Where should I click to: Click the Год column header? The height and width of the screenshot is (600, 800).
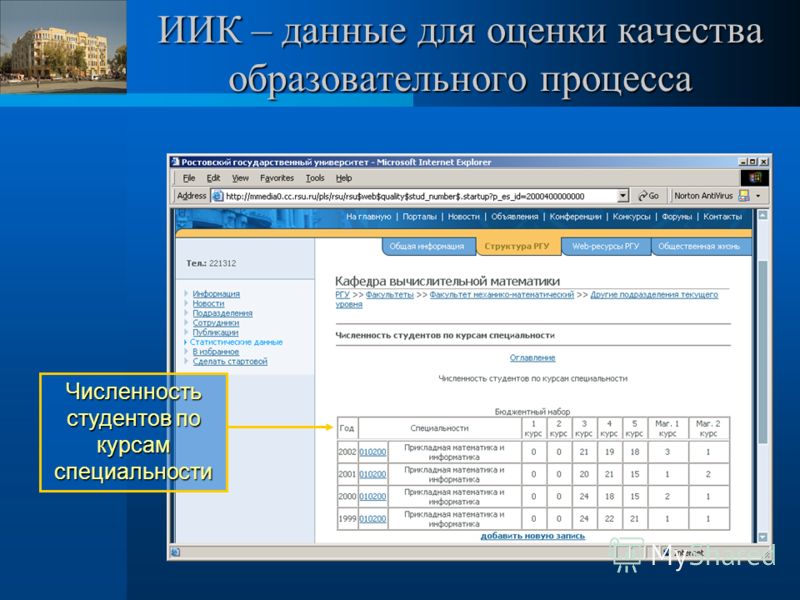click(x=347, y=429)
